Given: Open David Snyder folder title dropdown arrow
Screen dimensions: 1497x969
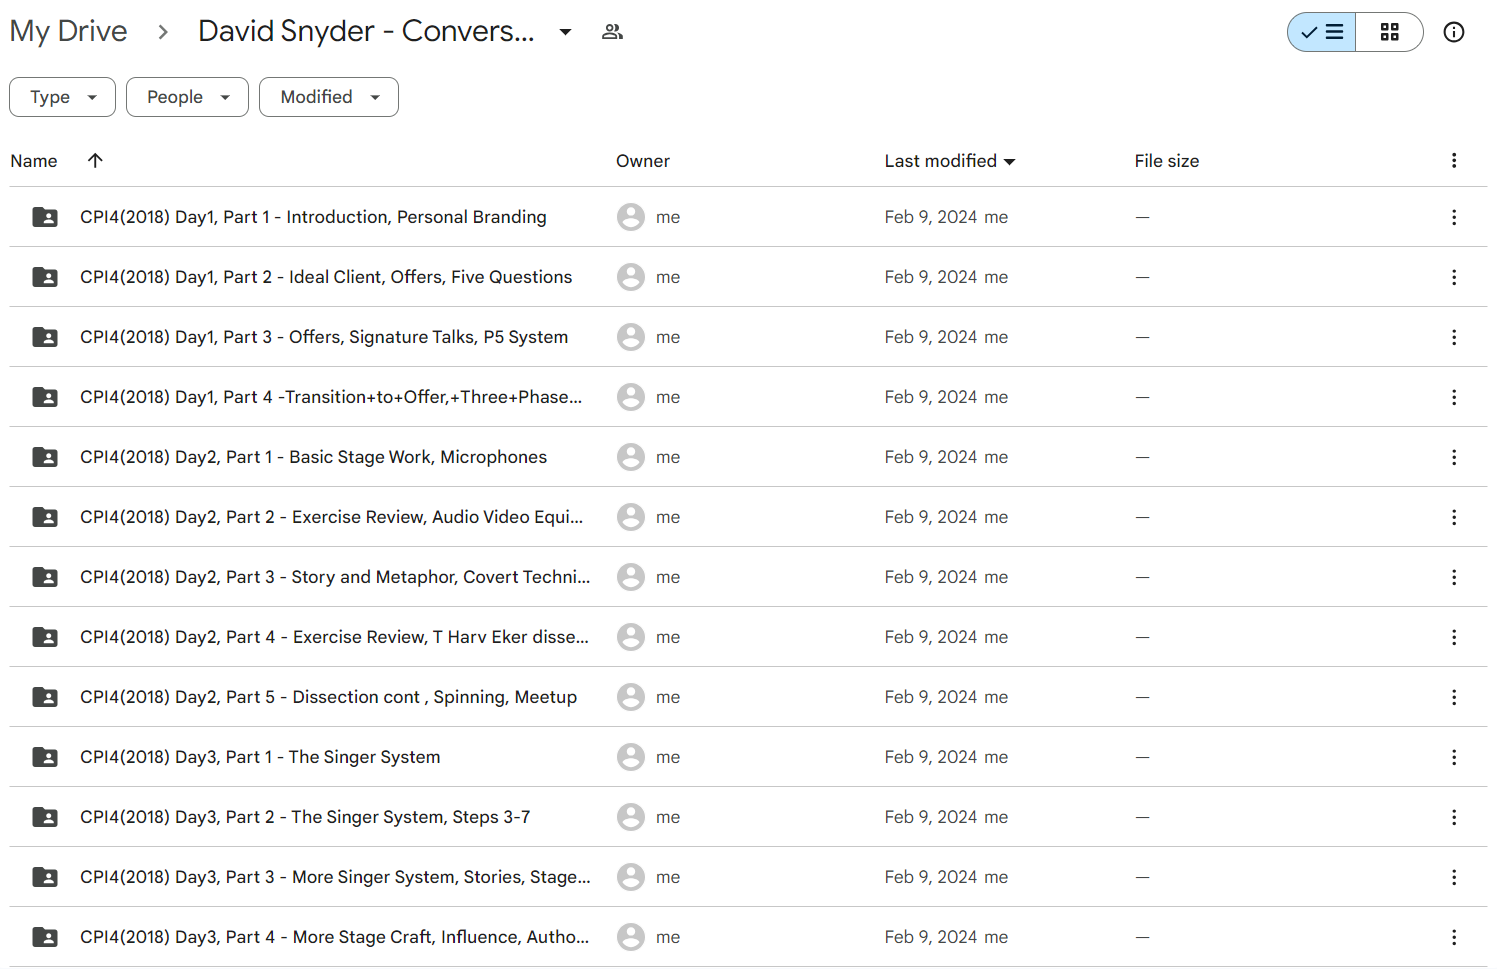Looking at the screenshot, I should tap(565, 32).
